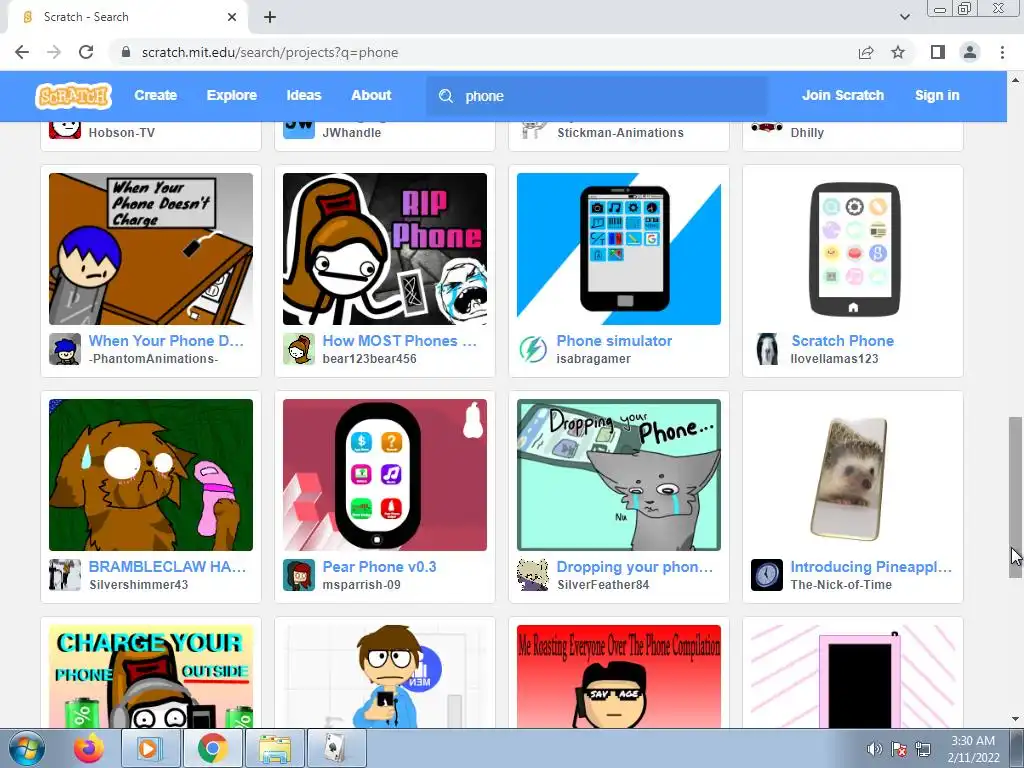Open Dropping your phon... project title
Viewport: 1024px width, 768px height.
click(x=635, y=567)
